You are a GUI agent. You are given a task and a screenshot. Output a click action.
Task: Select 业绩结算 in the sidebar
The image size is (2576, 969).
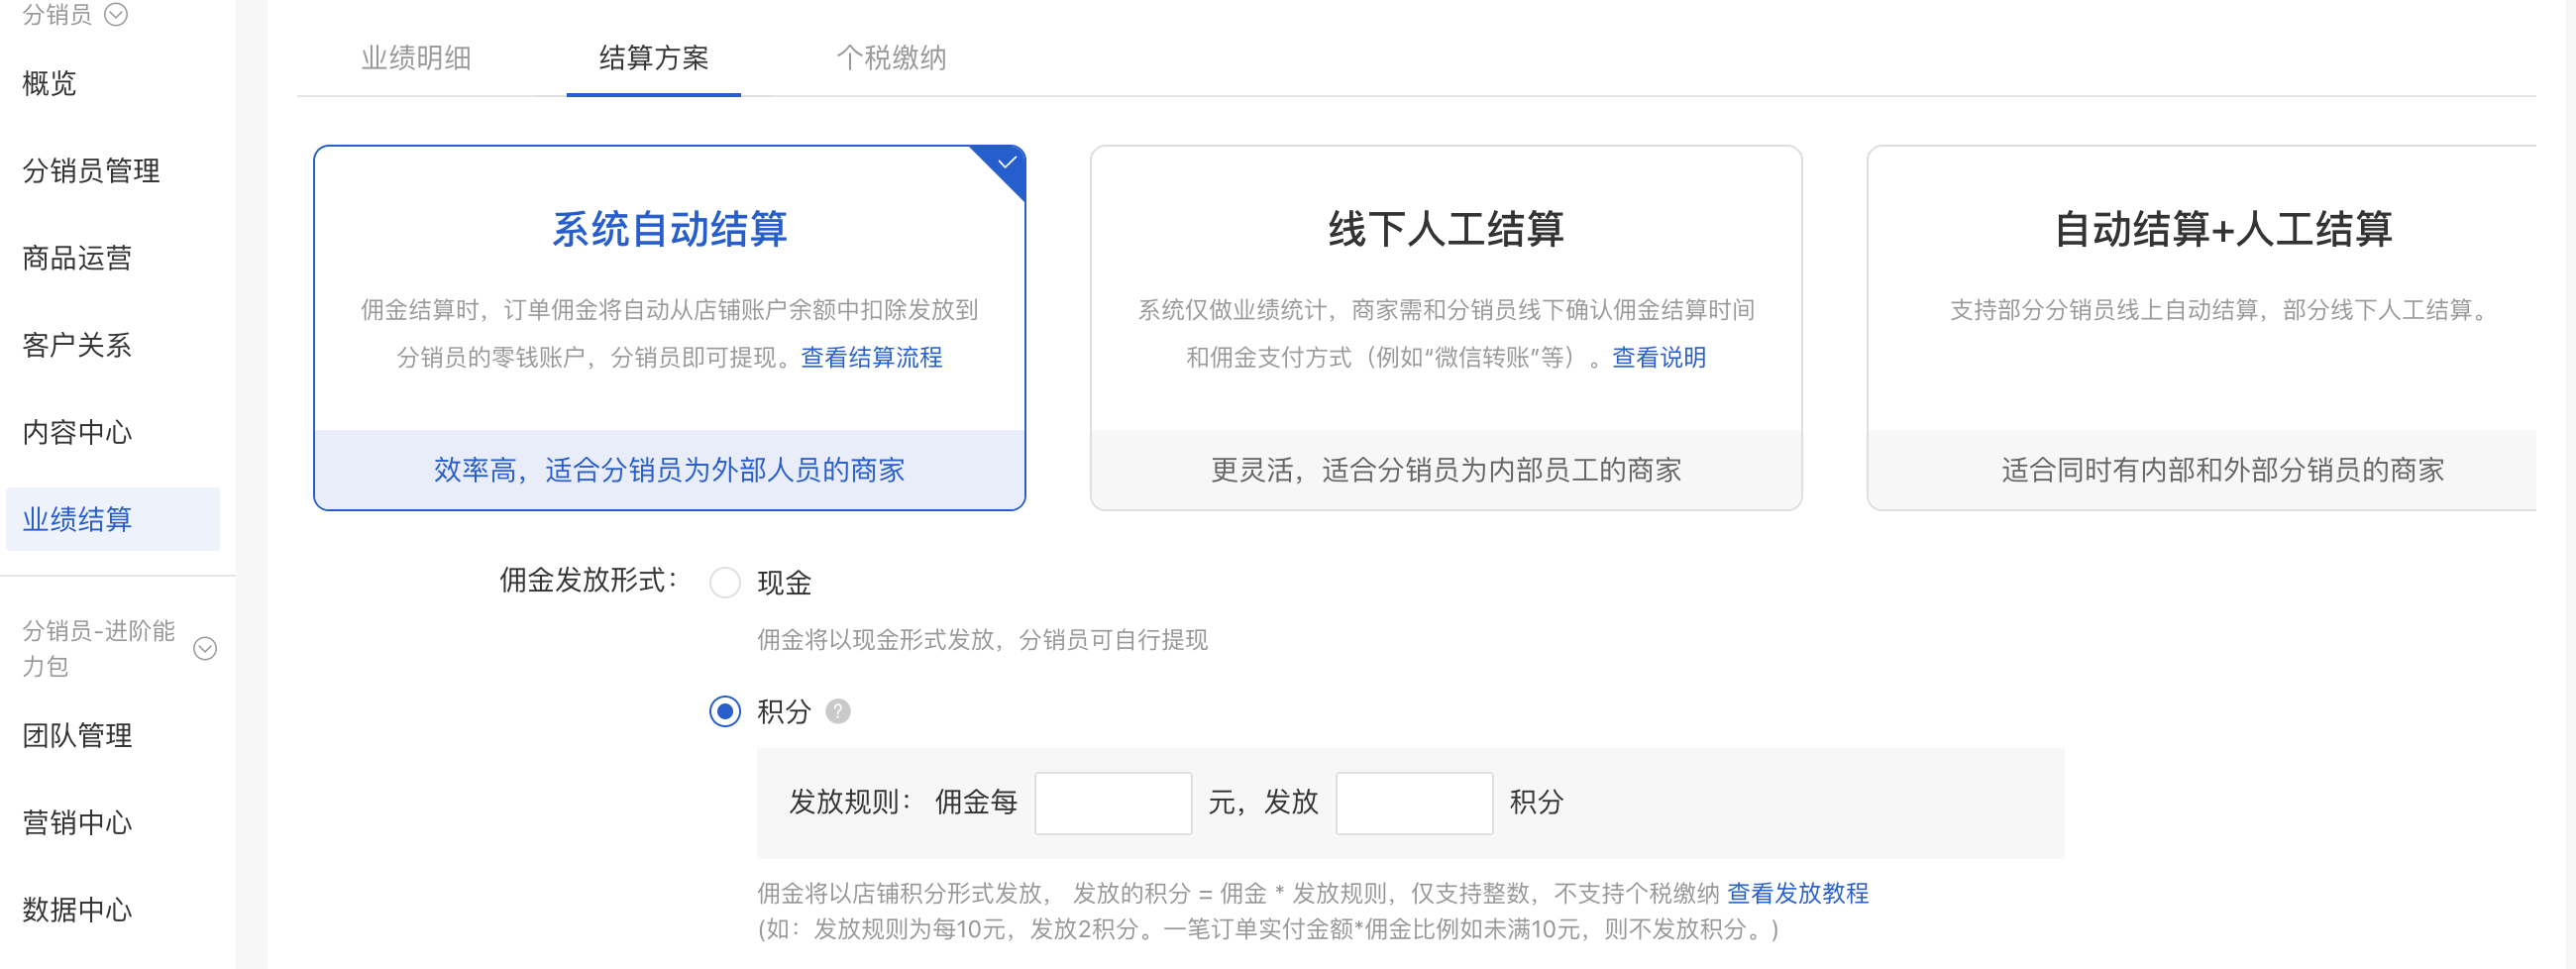coord(113,519)
